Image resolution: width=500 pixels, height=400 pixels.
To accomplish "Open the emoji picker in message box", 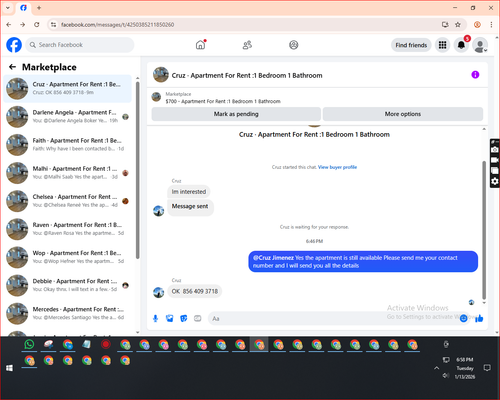I will [463, 318].
